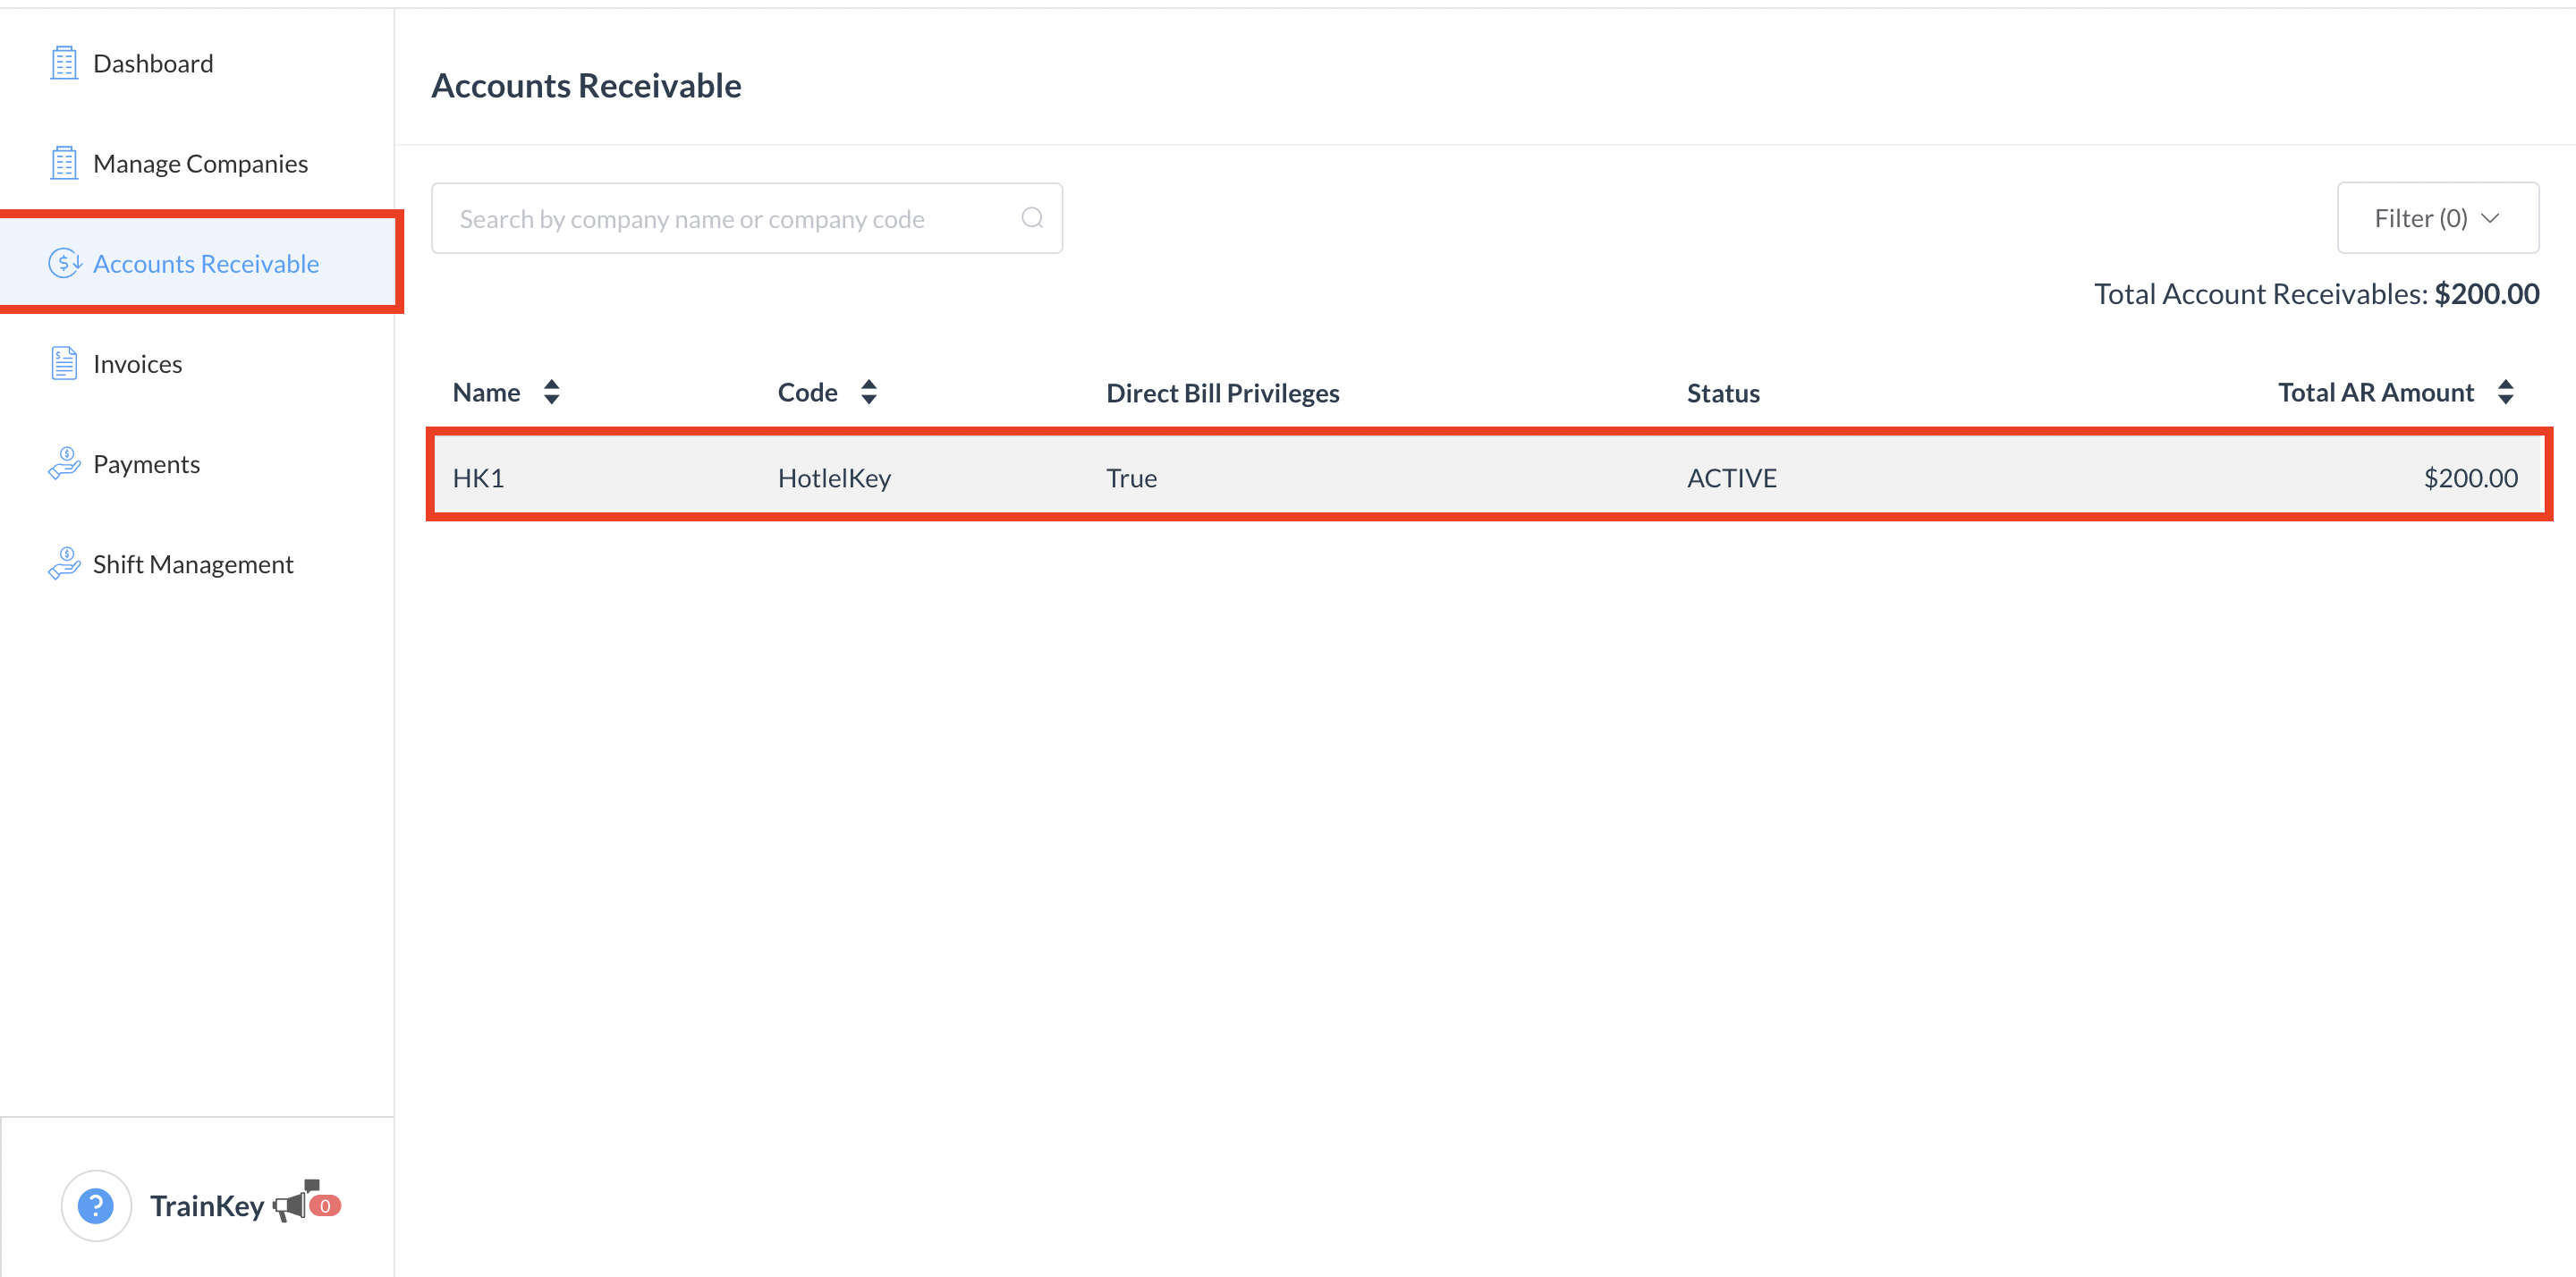Click the Direct Bill Privileges column header
2576x1277 pixels.
tap(1222, 393)
